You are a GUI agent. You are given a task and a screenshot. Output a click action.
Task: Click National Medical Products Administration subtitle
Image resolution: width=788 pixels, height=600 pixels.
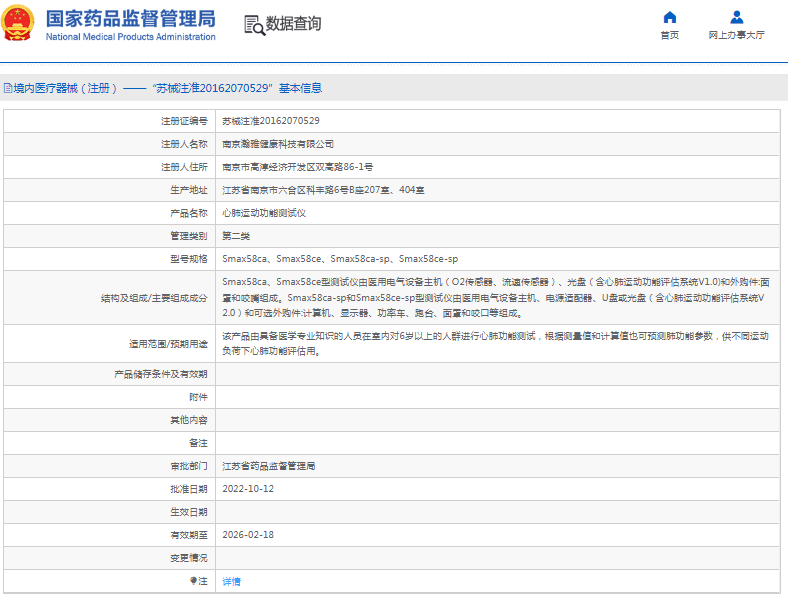click(130, 37)
